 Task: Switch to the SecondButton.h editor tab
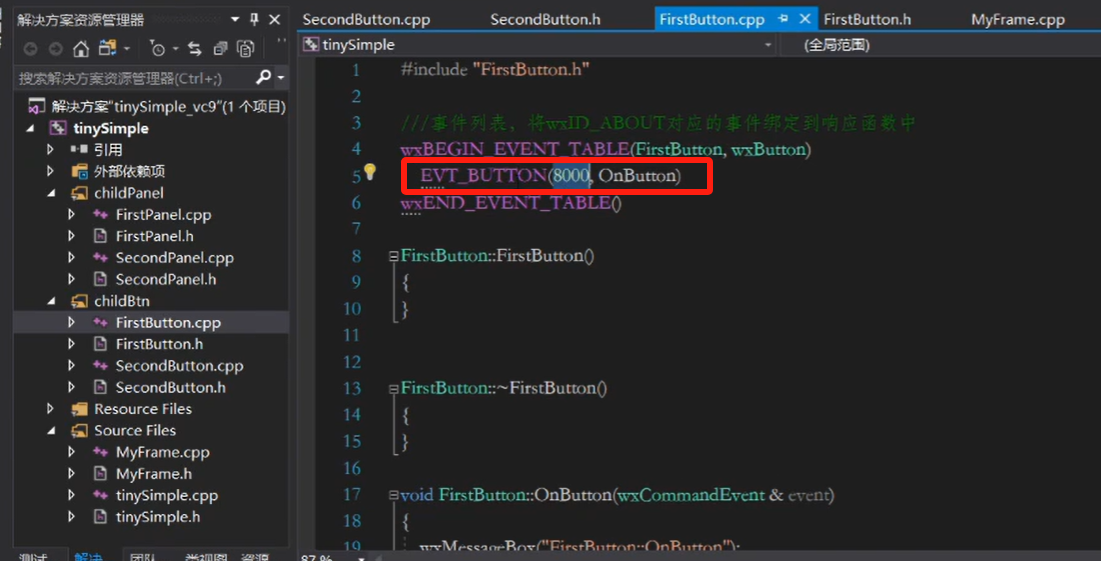coord(545,20)
